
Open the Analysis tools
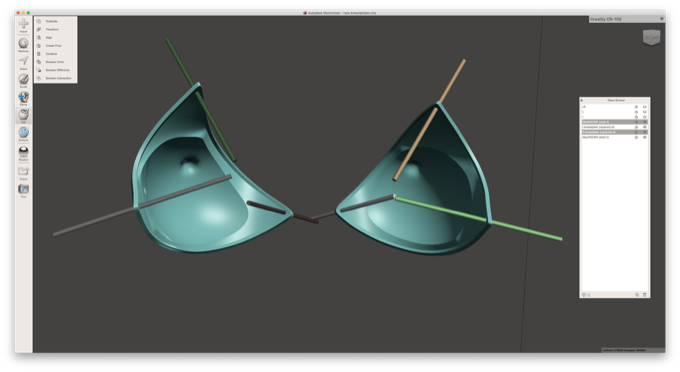(x=23, y=133)
